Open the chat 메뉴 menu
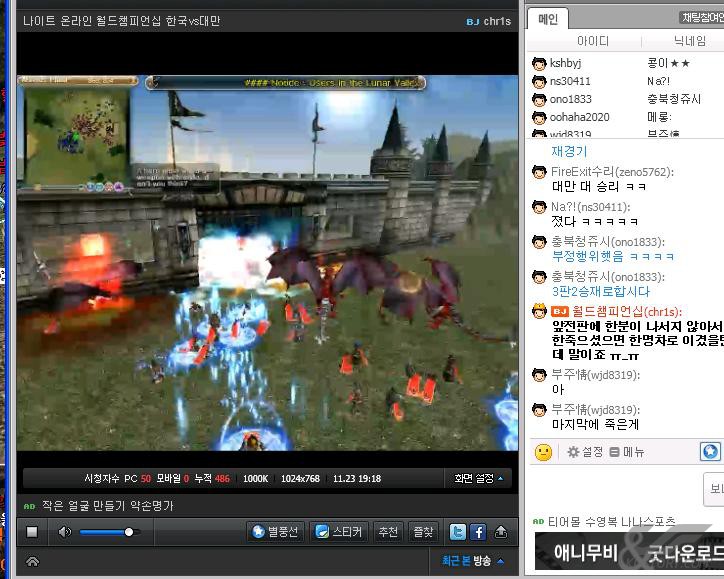724x579 pixels. [x=627, y=452]
